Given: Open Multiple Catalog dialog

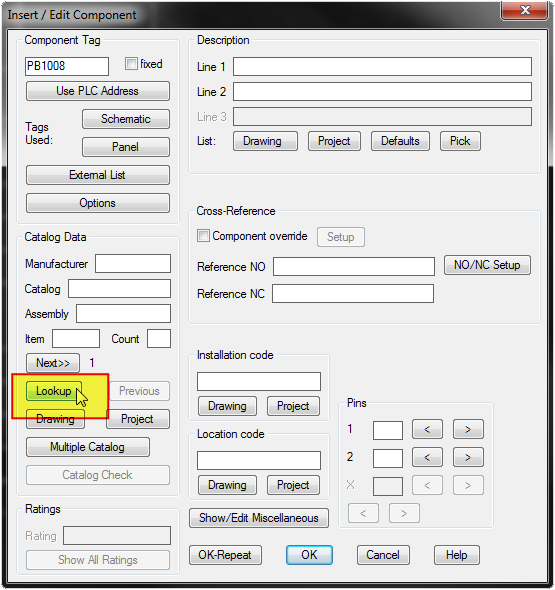Looking at the screenshot, I should point(88,447).
